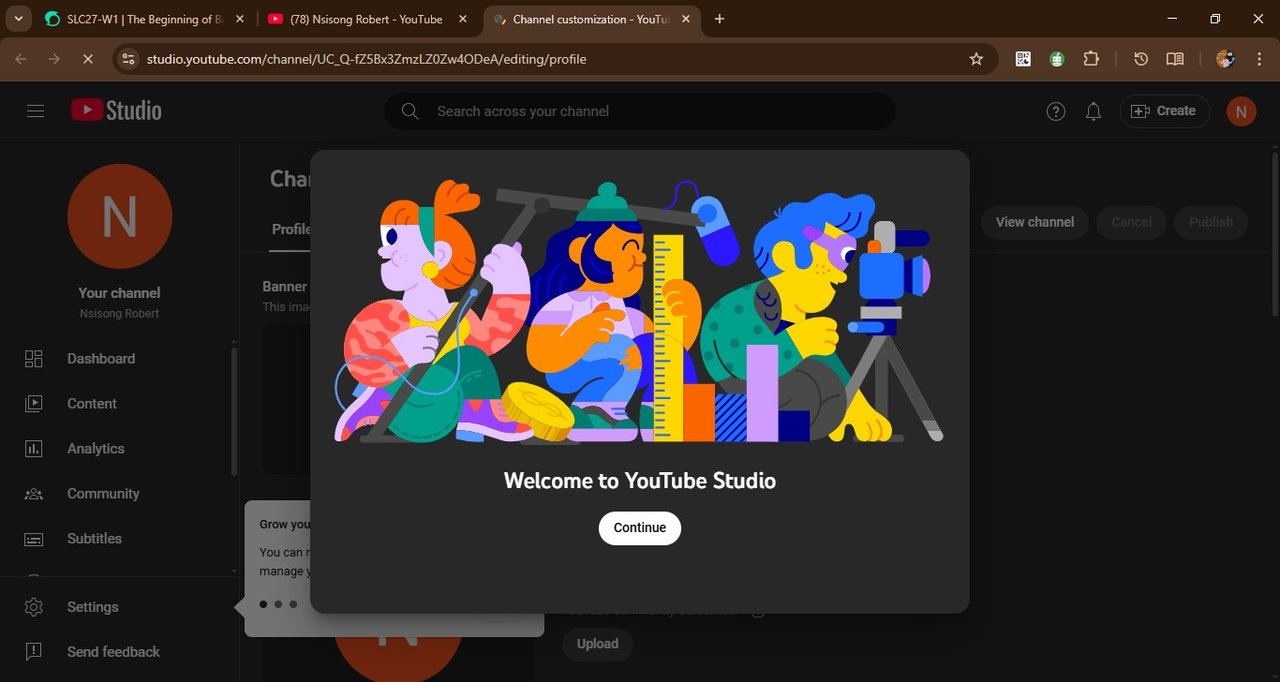Click the page vertical scrollbar
1280x682 pixels.
tap(1274, 236)
